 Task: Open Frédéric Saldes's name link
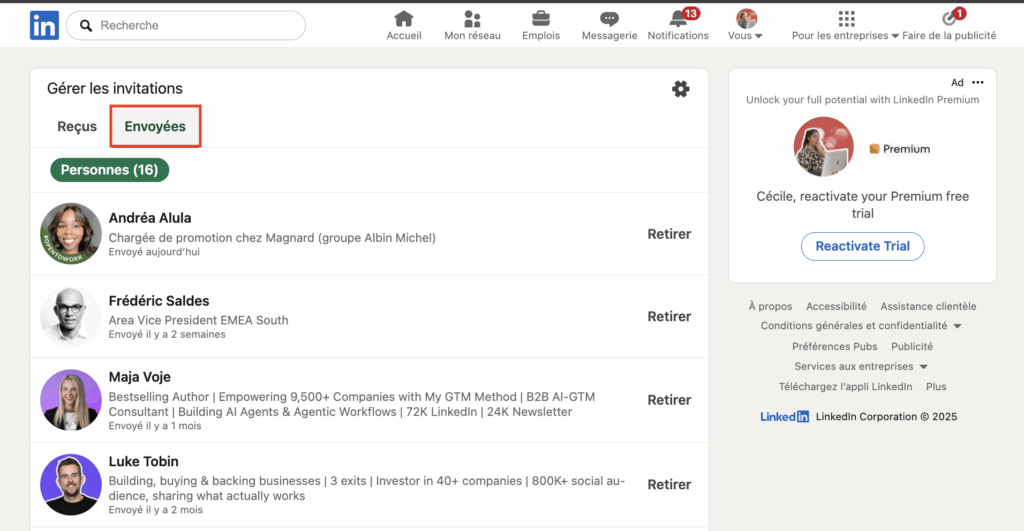[x=159, y=301]
